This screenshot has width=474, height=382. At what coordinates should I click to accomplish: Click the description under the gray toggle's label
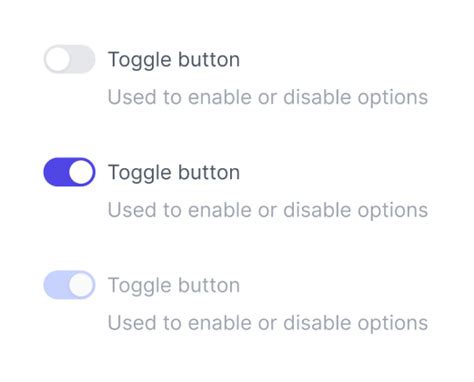pos(268,98)
